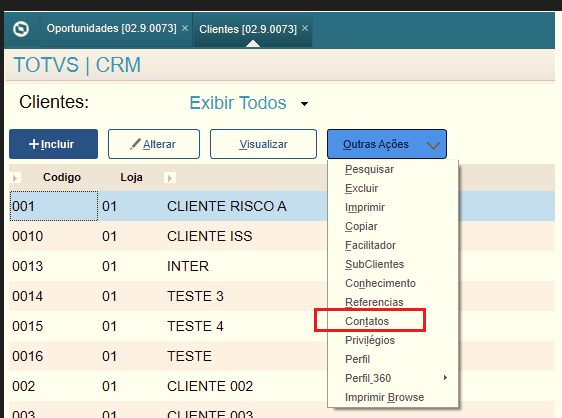Screen dimensions: 562x418
Task: Choose Imprimir Browse menu entry
Action: tap(384, 397)
